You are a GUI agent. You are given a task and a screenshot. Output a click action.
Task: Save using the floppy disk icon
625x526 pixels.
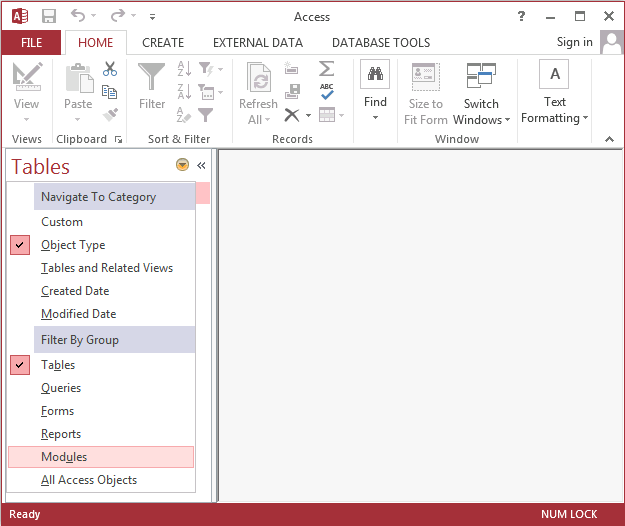(x=49, y=16)
